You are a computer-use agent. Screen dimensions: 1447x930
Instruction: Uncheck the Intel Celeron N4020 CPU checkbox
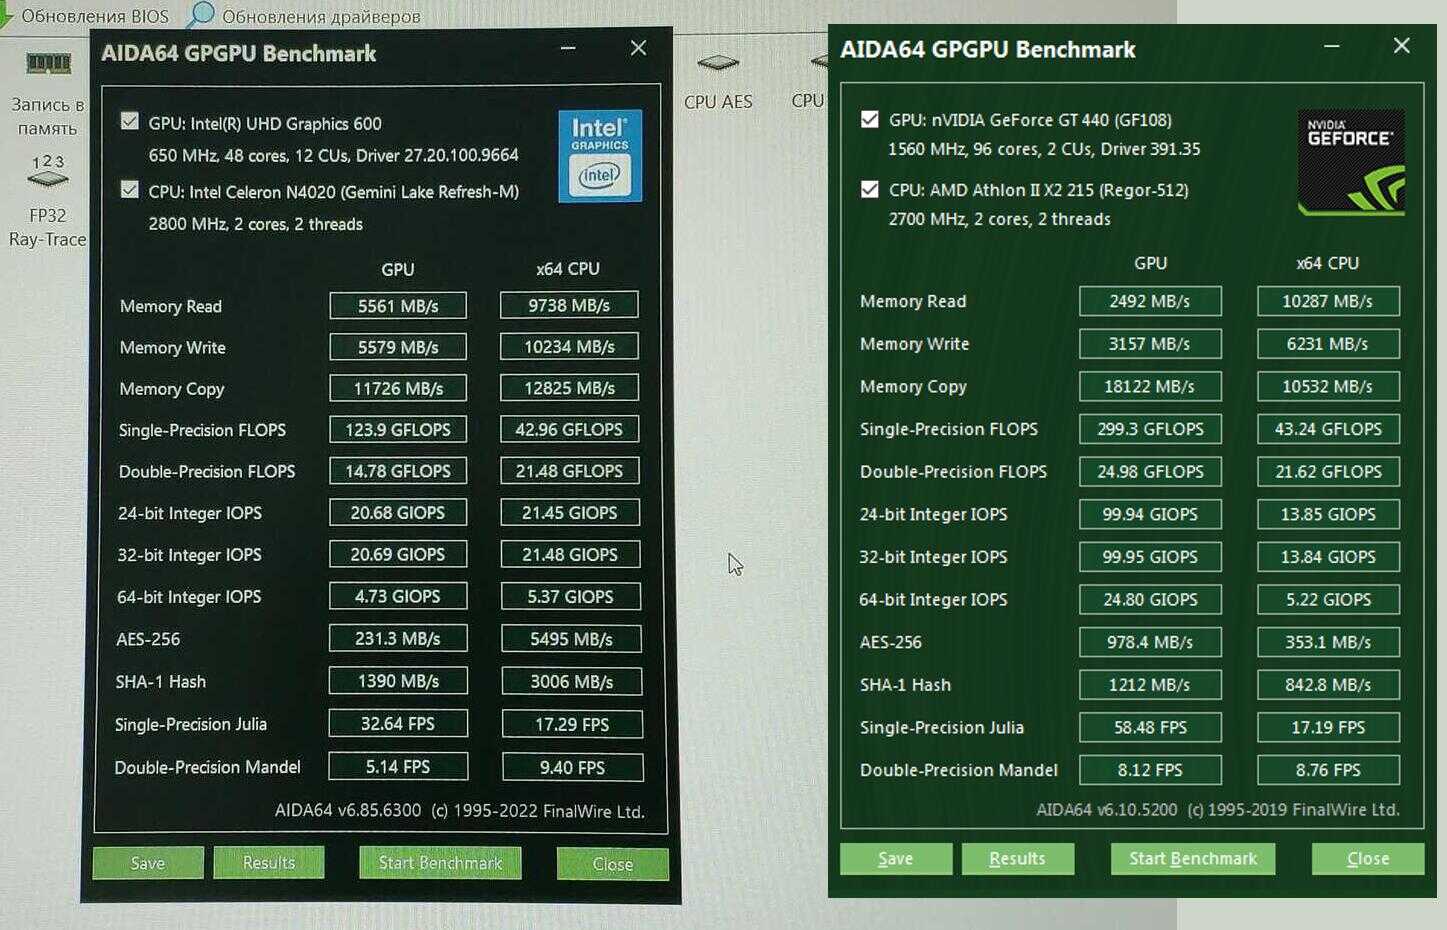point(130,190)
